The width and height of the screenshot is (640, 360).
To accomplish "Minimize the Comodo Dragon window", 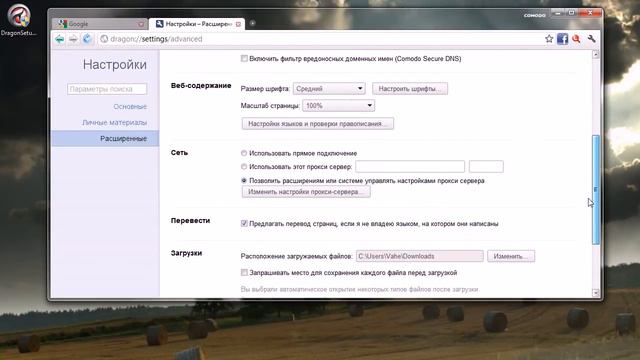I will pyautogui.click(x=558, y=13).
